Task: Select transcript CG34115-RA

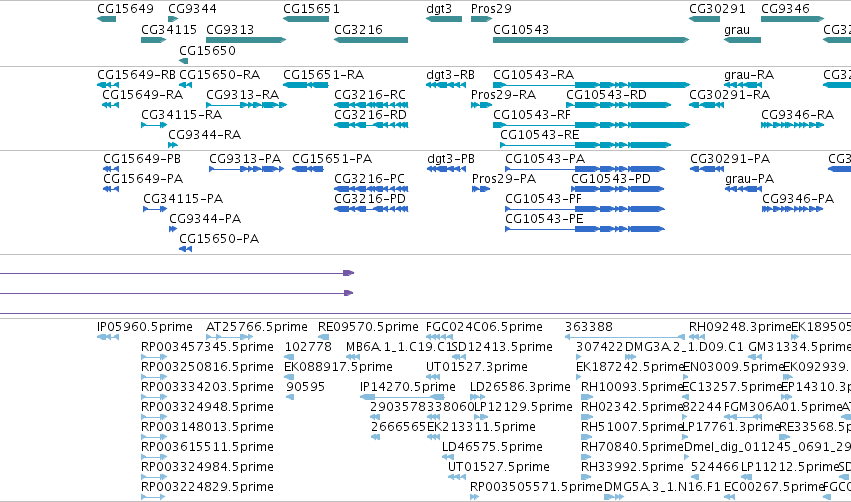Action: pyautogui.click(x=154, y=125)
